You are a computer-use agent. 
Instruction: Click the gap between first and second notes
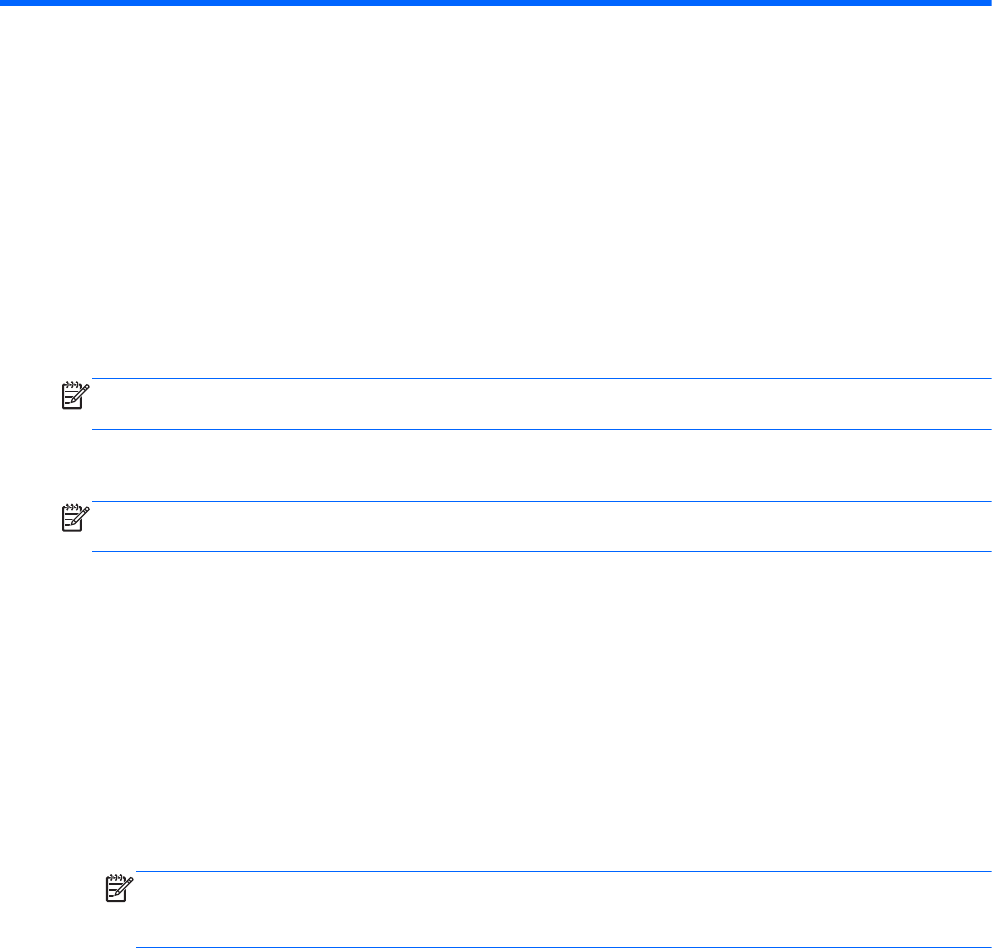tap(496, 466)
